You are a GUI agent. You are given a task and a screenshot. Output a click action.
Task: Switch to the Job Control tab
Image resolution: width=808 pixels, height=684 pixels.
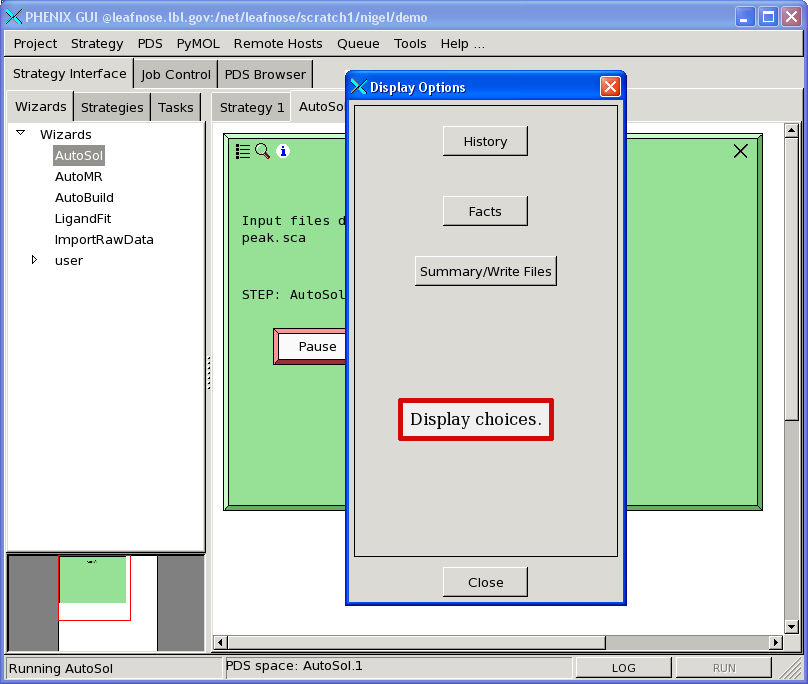tap(176, 74)
